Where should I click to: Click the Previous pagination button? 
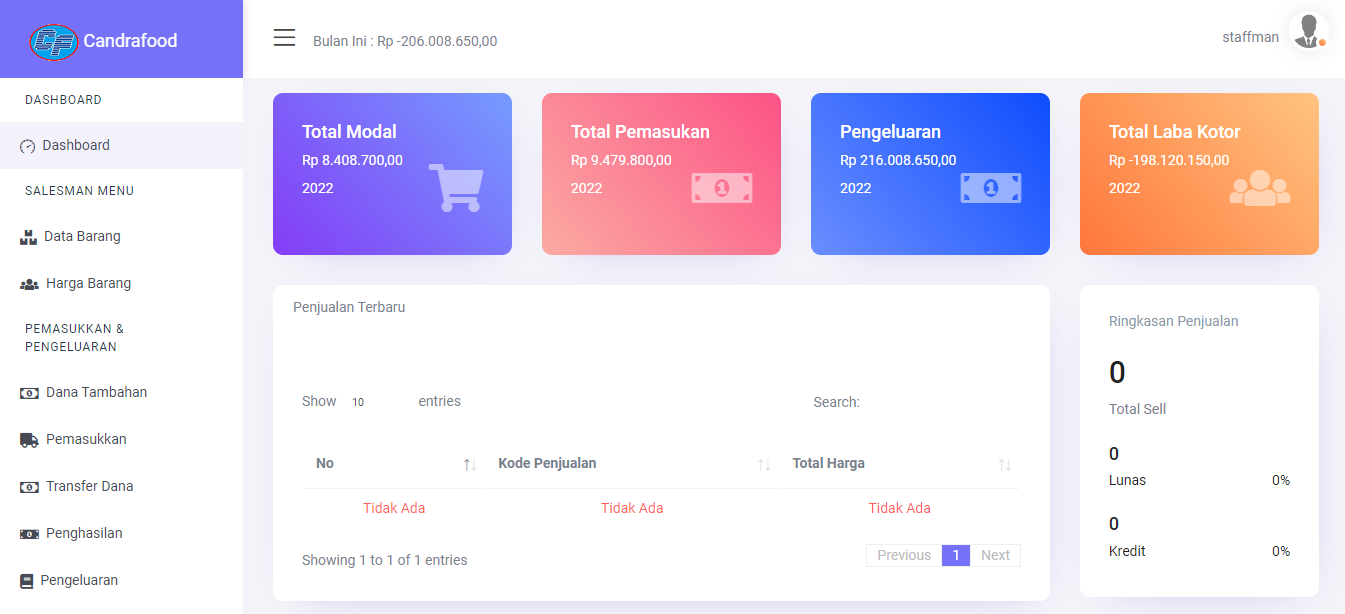904,555
